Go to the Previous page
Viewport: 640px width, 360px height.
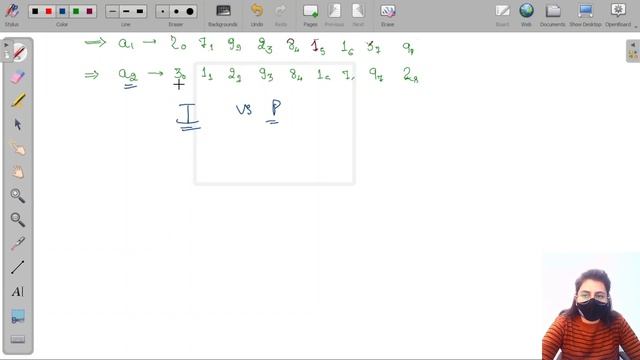(x=334, y=14)
